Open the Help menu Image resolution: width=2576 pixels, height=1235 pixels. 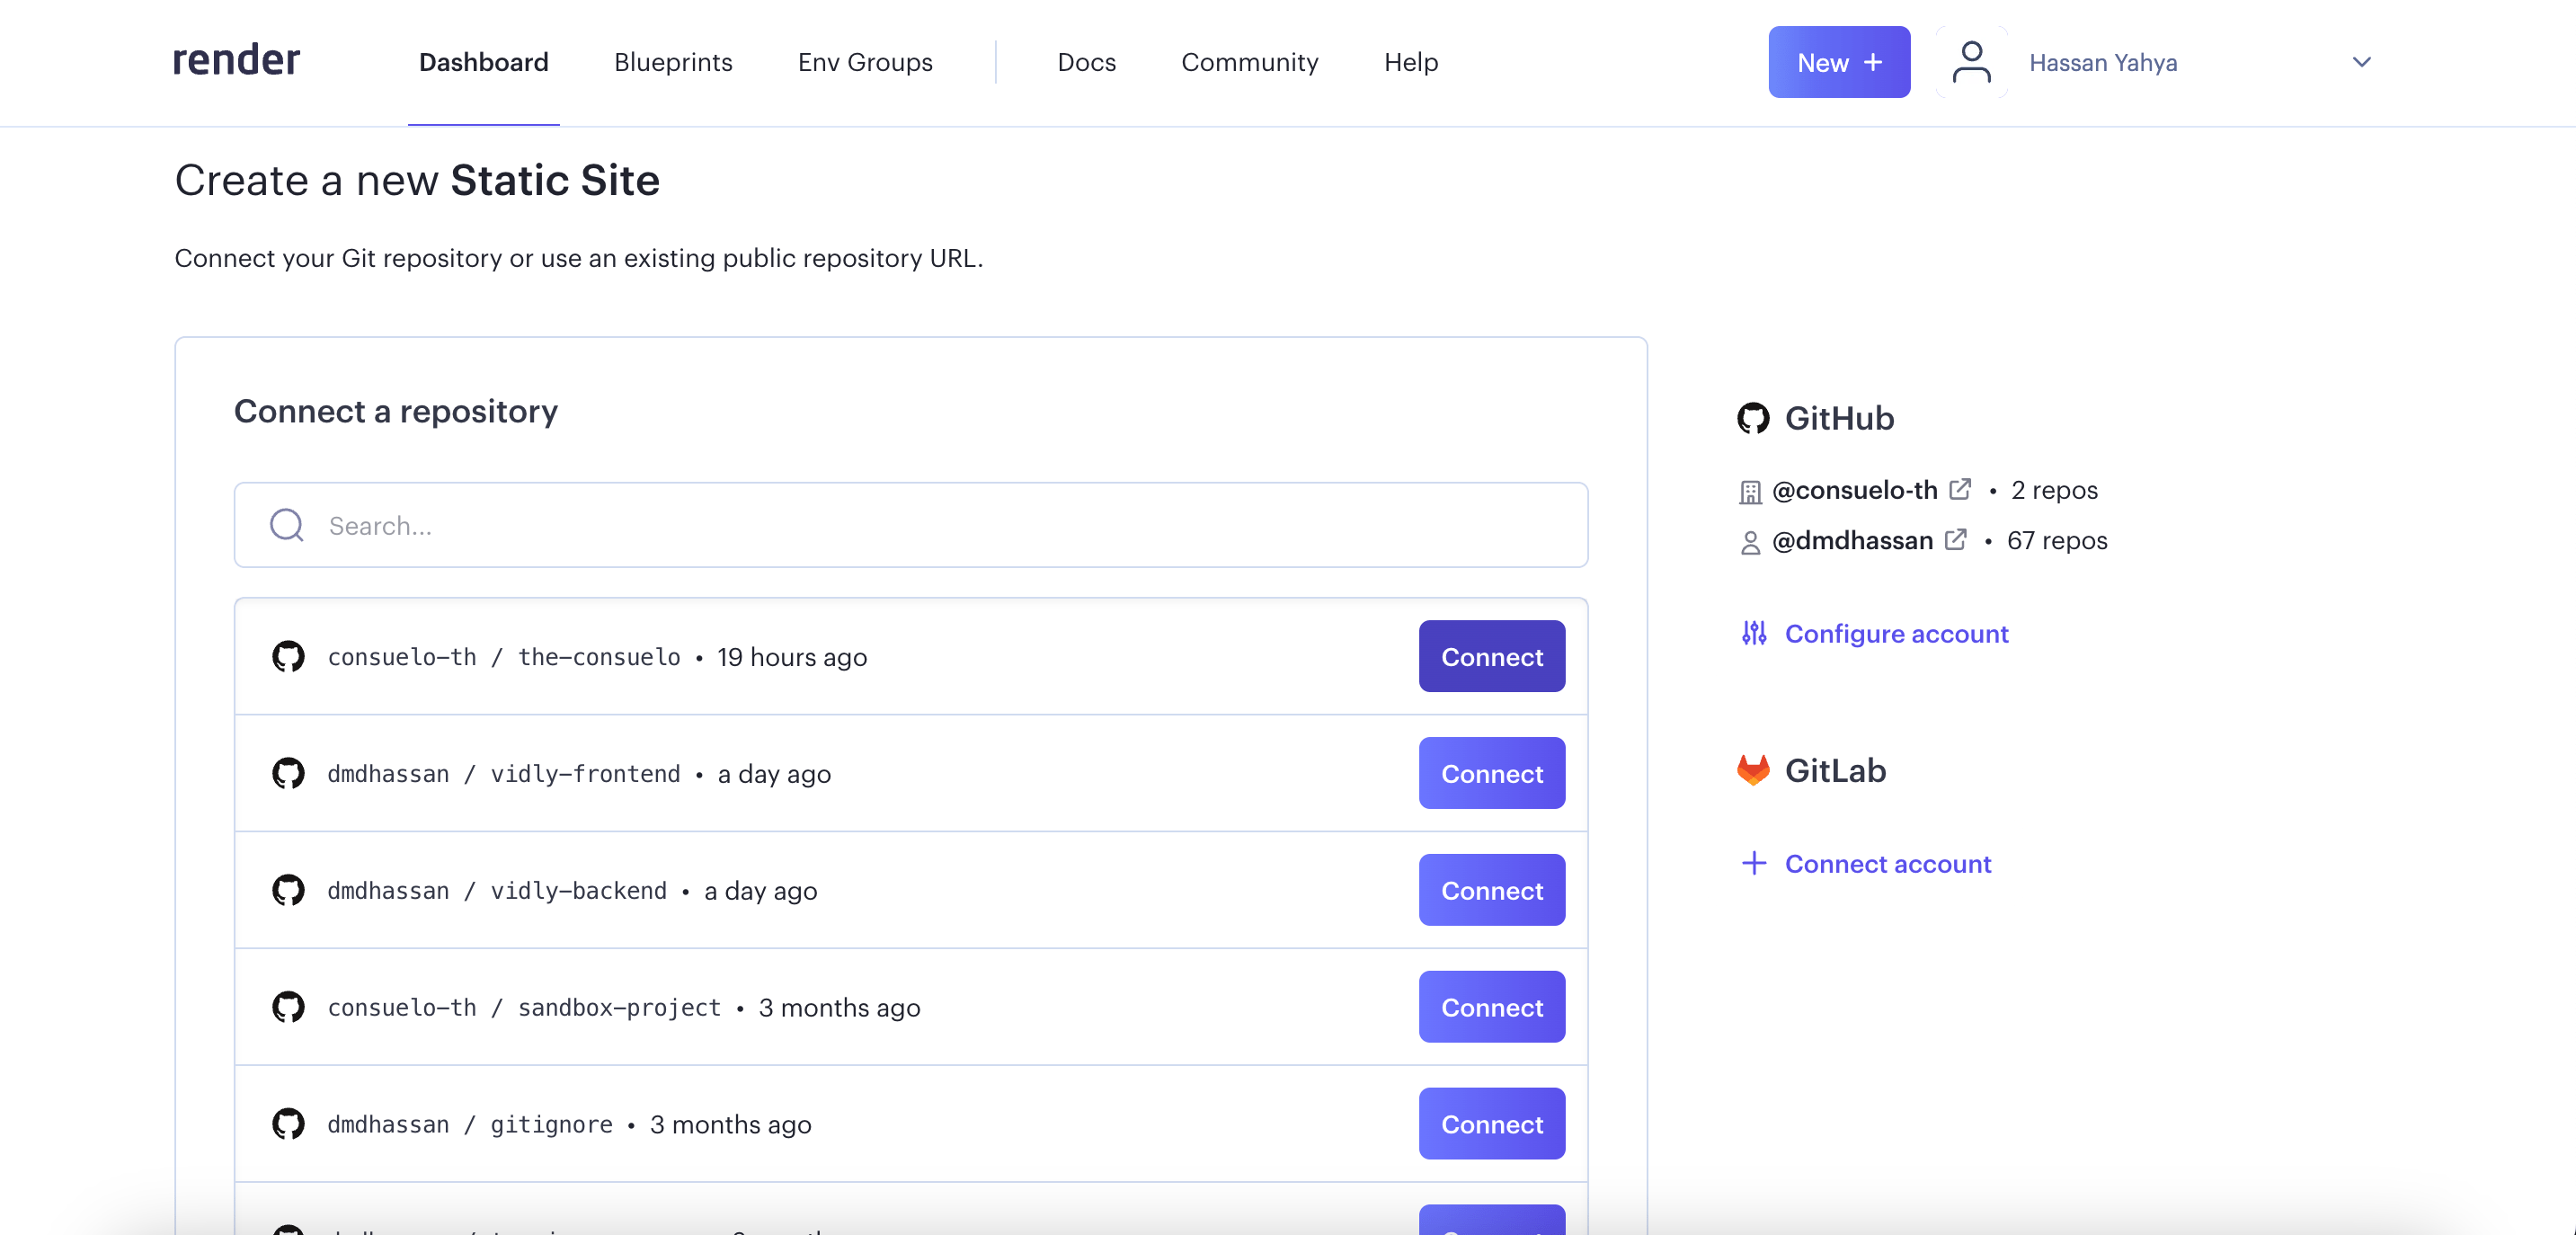pos(1411,62)
